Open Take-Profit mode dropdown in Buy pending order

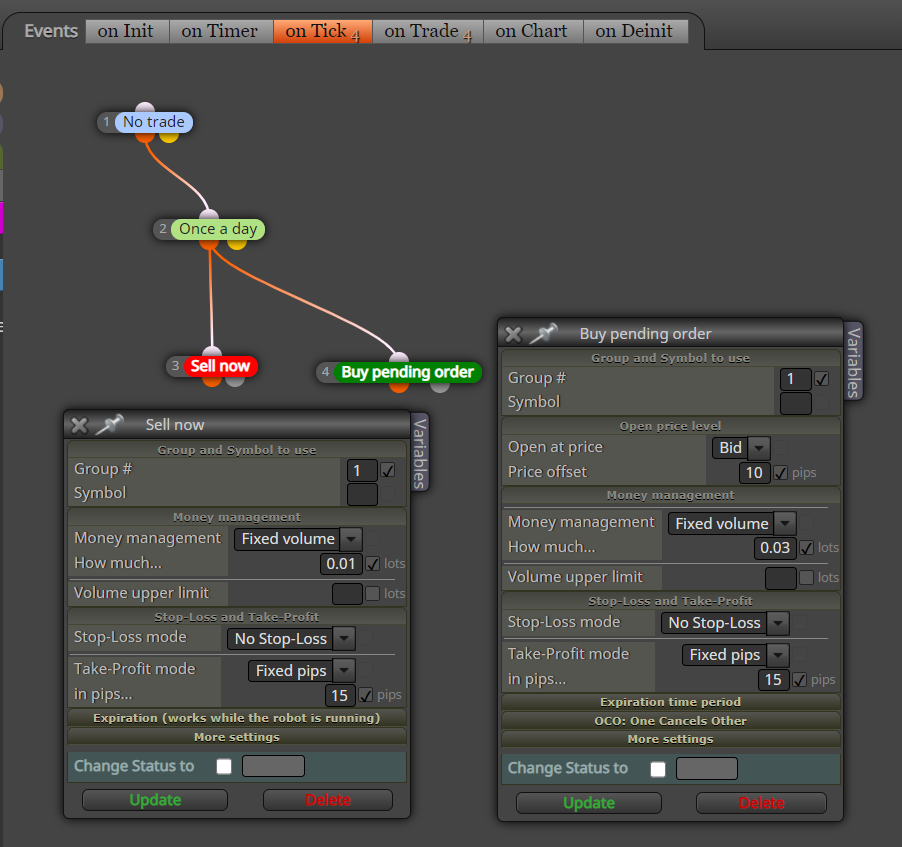pyautogui.click(x=735, y=655)
